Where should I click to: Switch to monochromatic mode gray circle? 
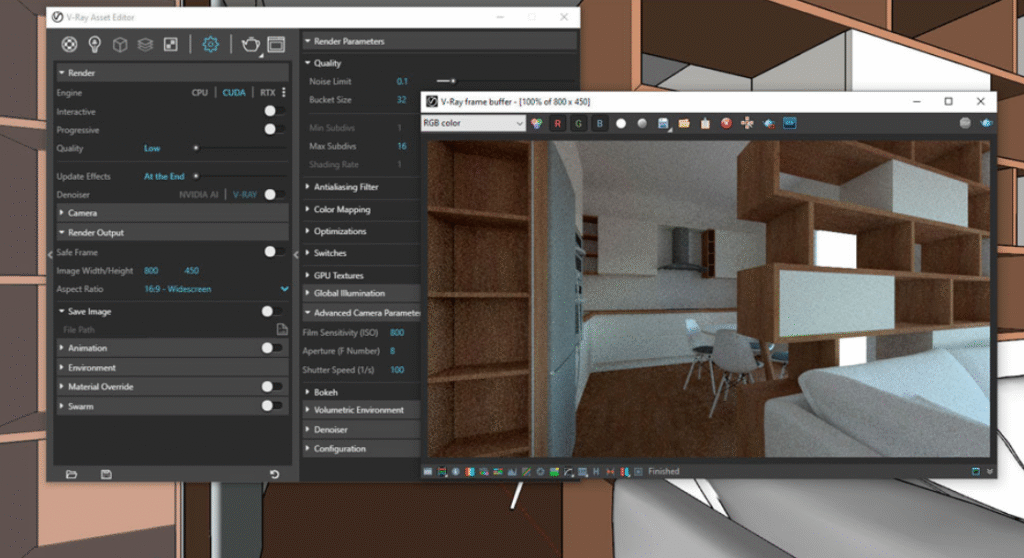[x=642, y=123]
